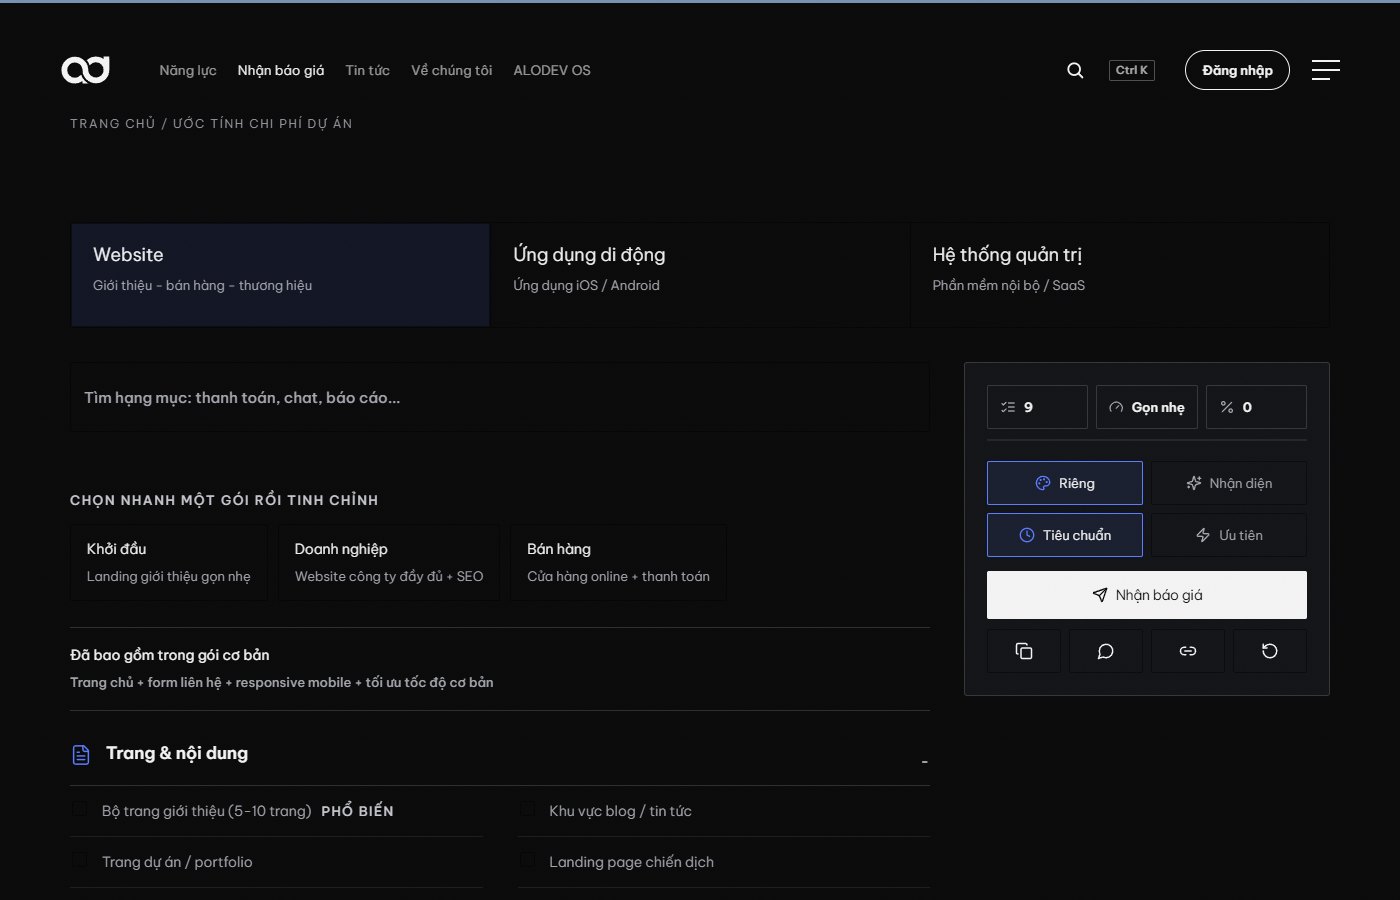Select the Nhận diện design option

click(1229, 483)
